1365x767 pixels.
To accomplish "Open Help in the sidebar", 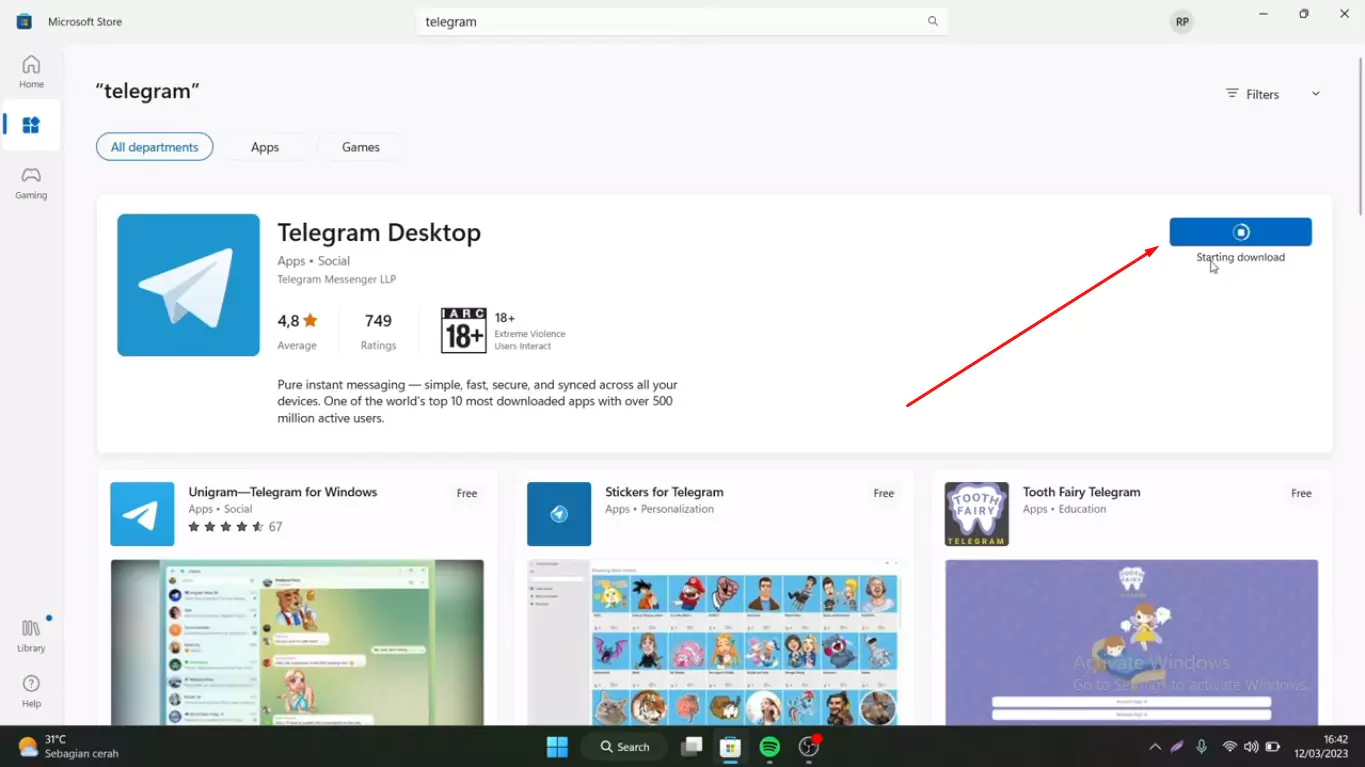I will click(x=31, y=691).
